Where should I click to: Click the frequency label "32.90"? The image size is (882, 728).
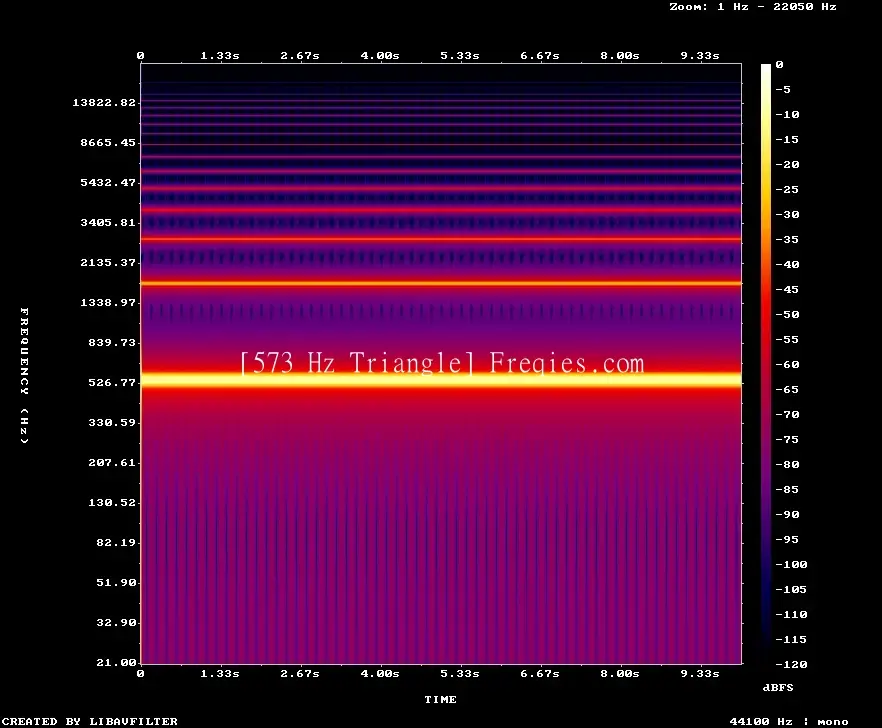coord(116,622)
